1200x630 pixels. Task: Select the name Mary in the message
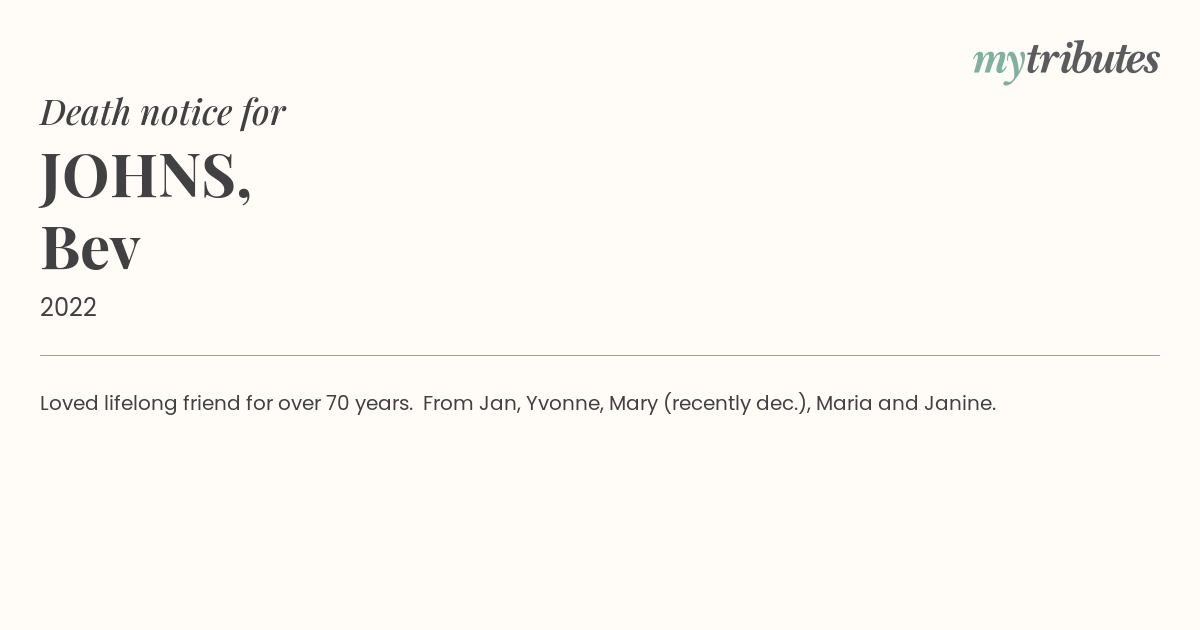[x=633, y=403]
